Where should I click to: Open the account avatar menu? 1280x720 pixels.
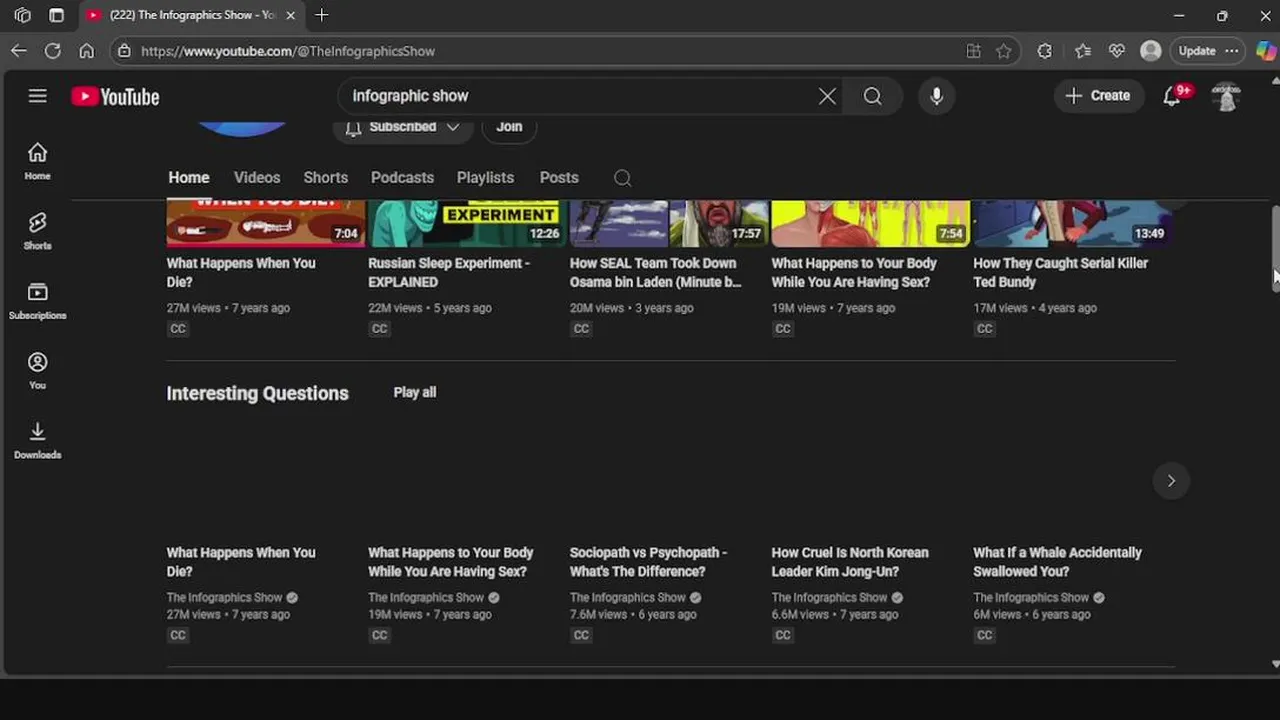[x=1226, y=96]
